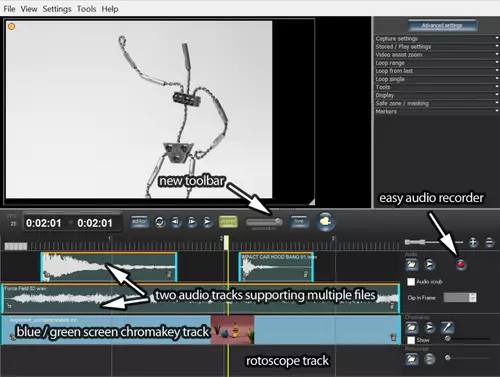
Task: Click the Advanced settings button
Action: 442,25
